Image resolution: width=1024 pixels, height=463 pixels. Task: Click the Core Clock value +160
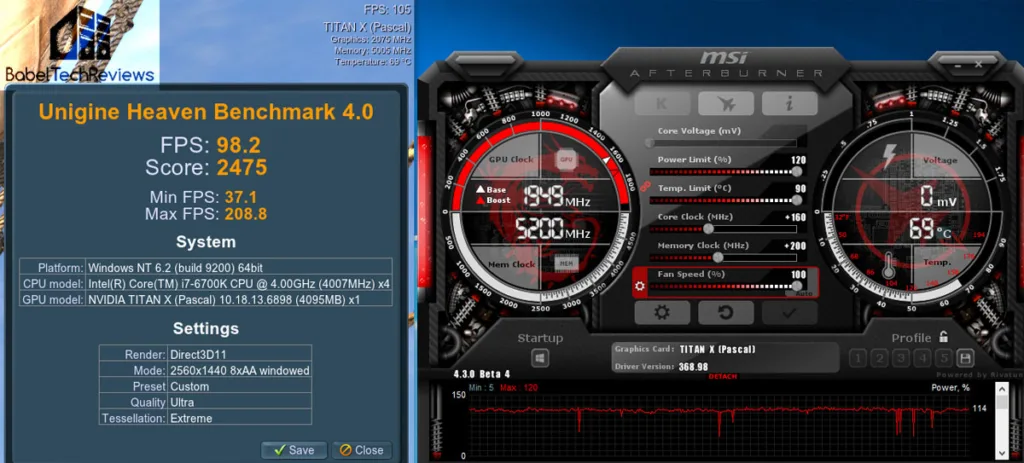point(795,217)
